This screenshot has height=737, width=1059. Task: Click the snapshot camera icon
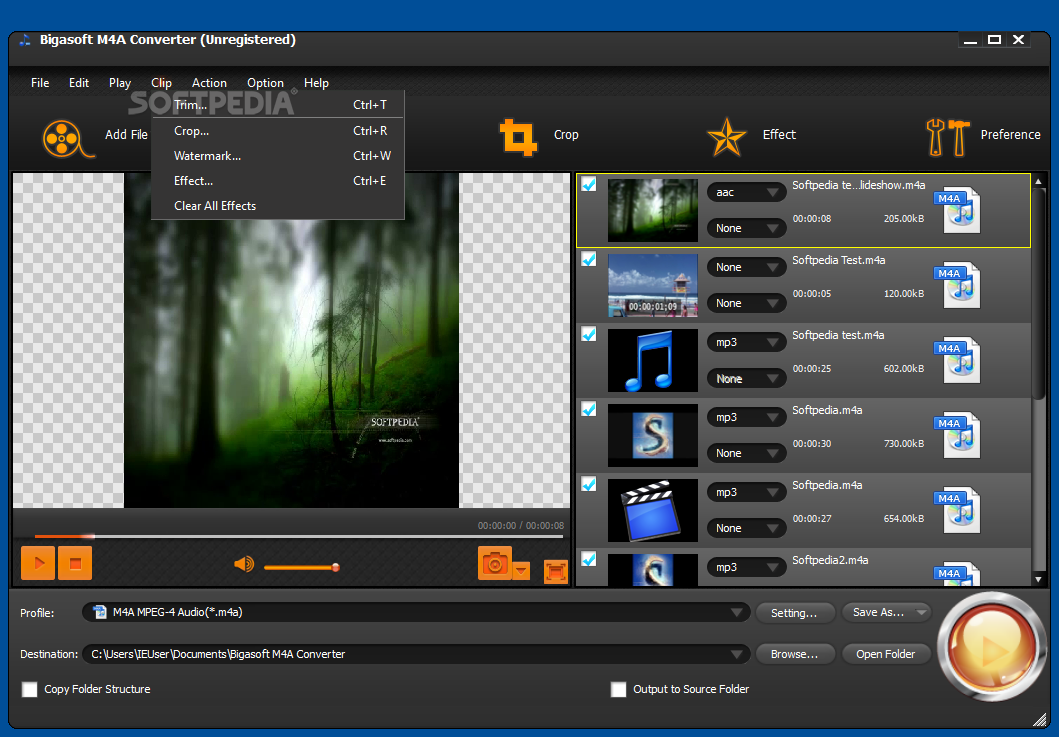495,563
